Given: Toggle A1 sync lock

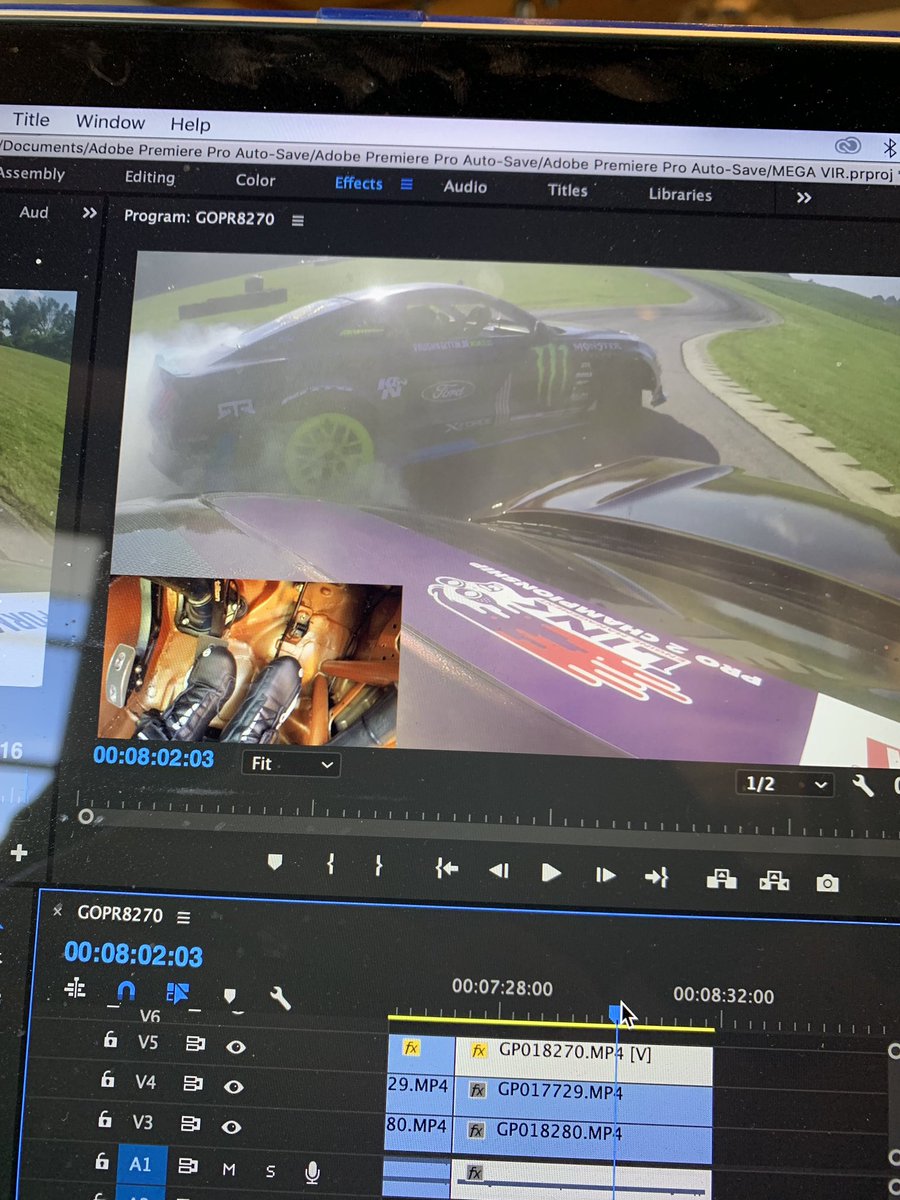Looking at the screenshot, I should [187, 1166].
